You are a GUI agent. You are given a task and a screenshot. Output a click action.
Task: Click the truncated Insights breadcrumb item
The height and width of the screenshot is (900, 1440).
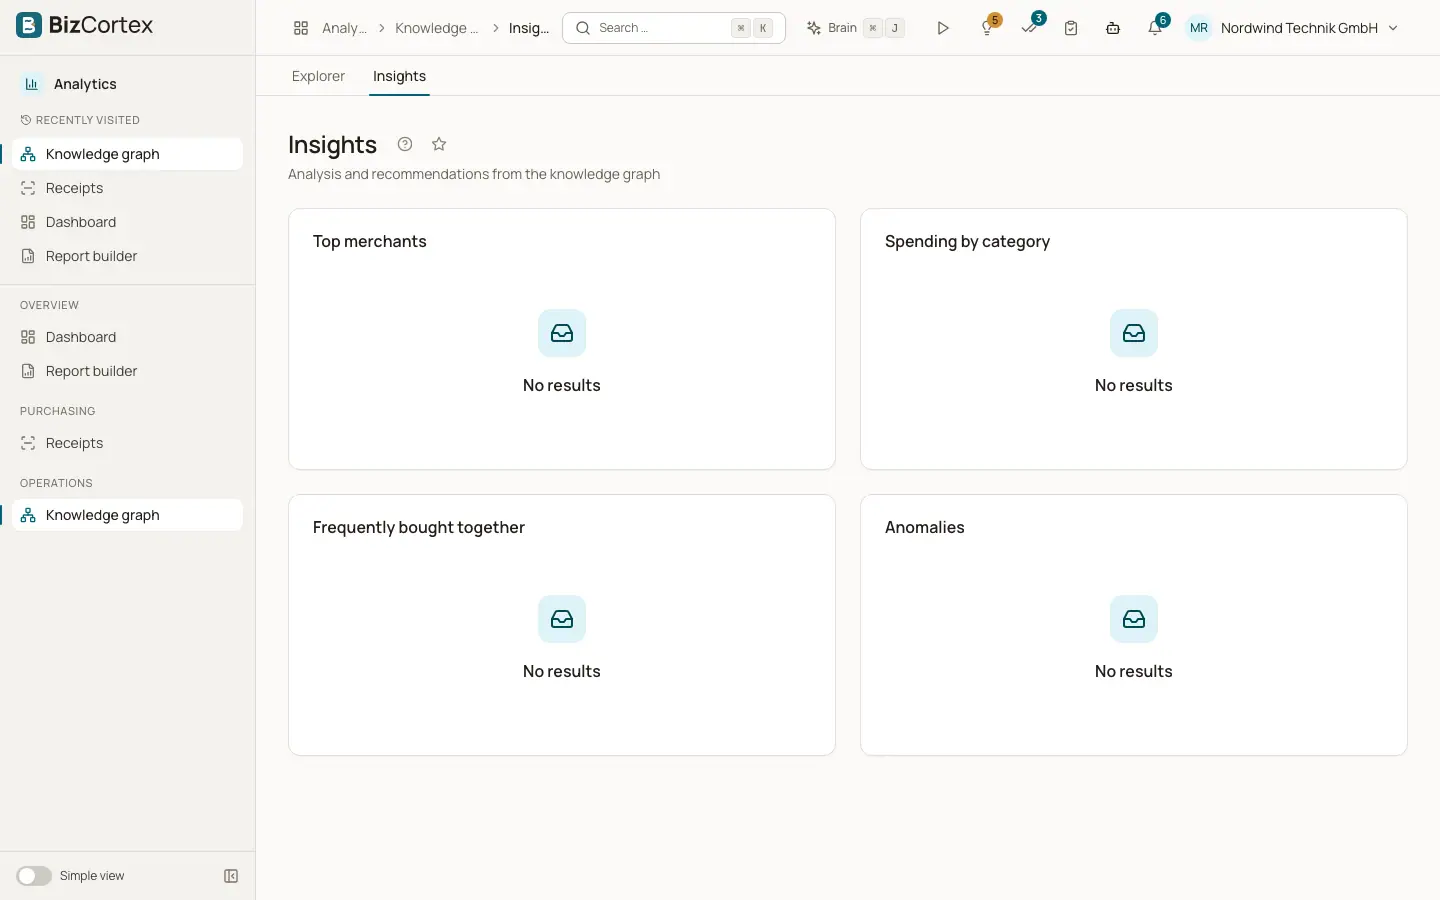529,28
